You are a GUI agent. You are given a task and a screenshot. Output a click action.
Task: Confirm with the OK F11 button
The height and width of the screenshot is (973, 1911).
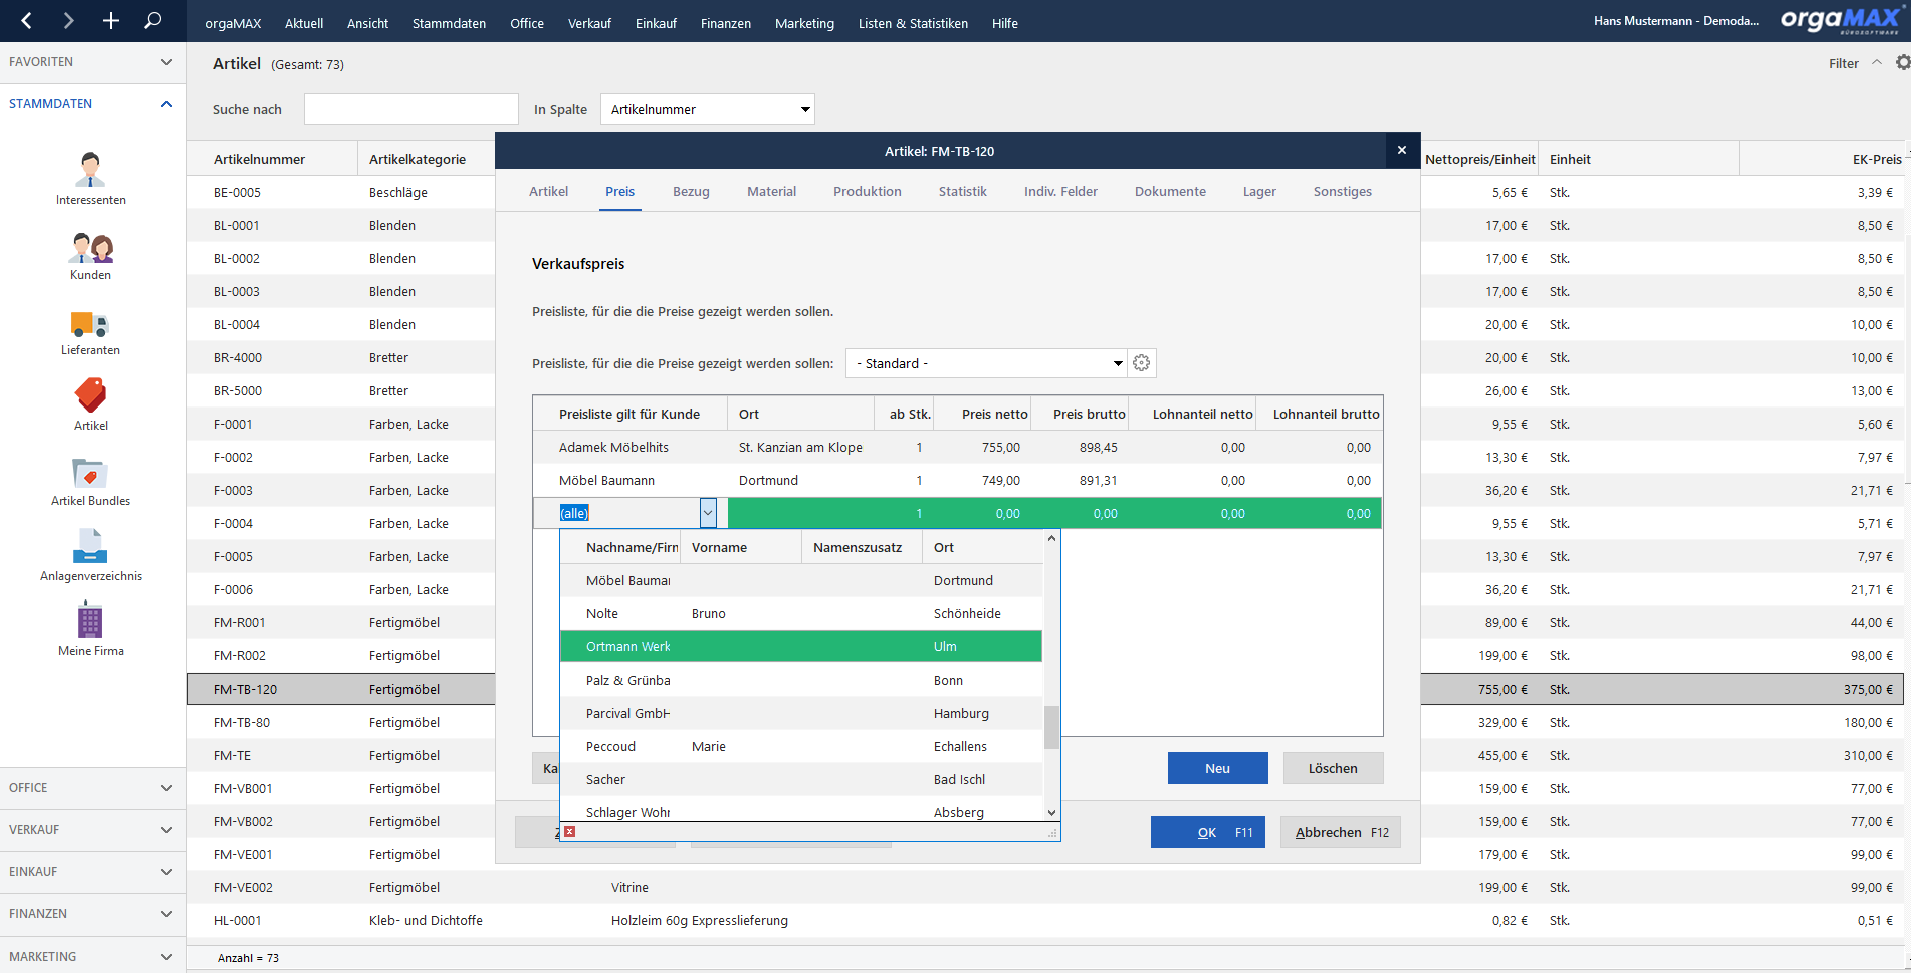1208,832
